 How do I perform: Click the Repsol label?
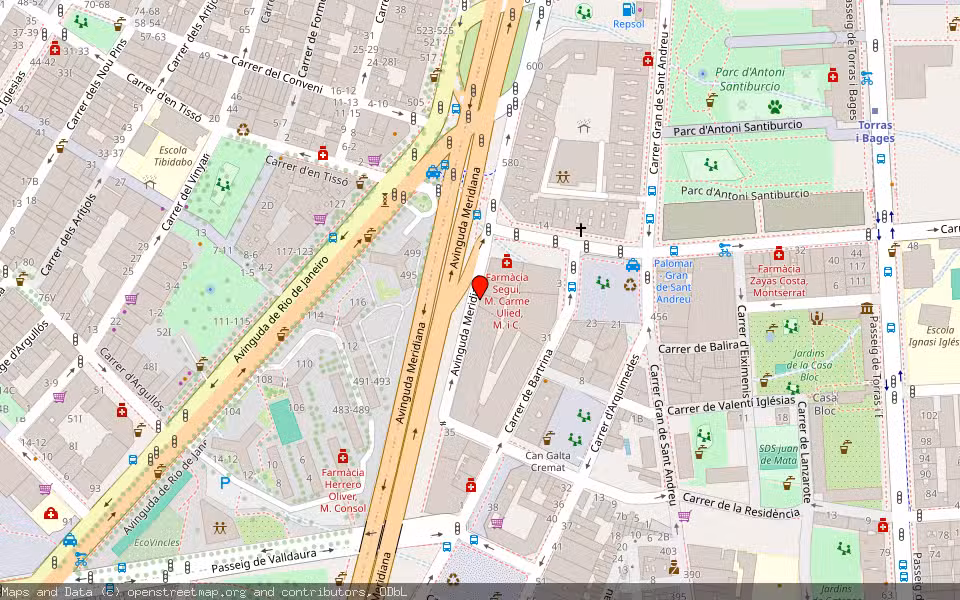point(629,24)
